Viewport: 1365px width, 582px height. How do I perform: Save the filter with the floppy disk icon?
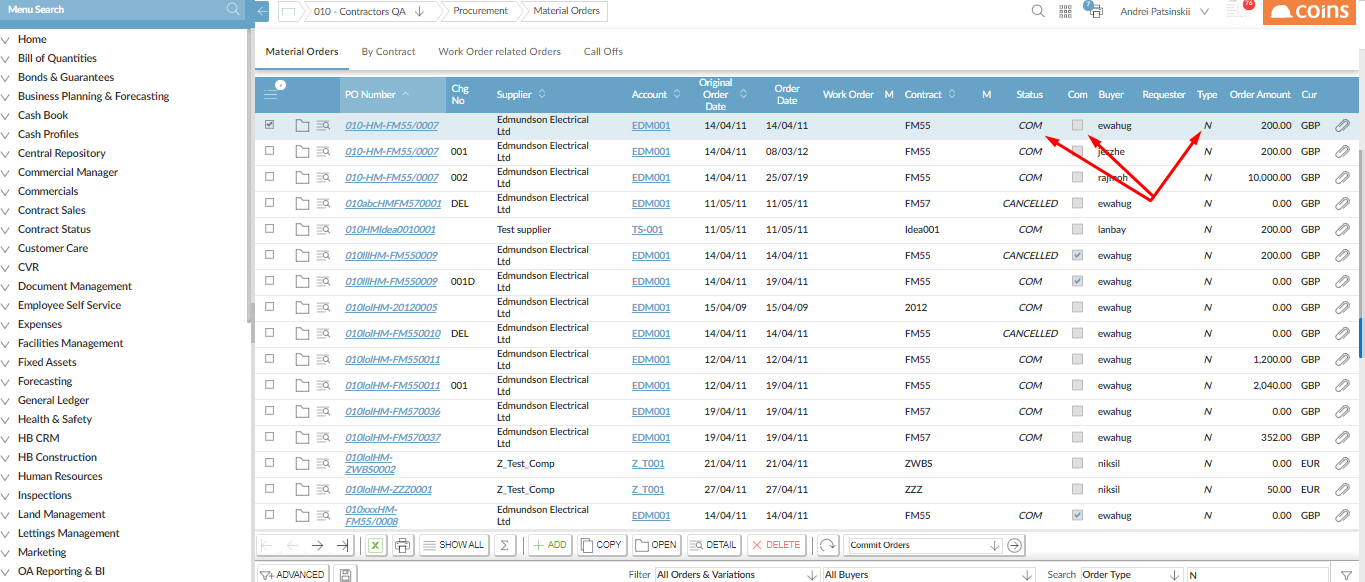[345, 575]
